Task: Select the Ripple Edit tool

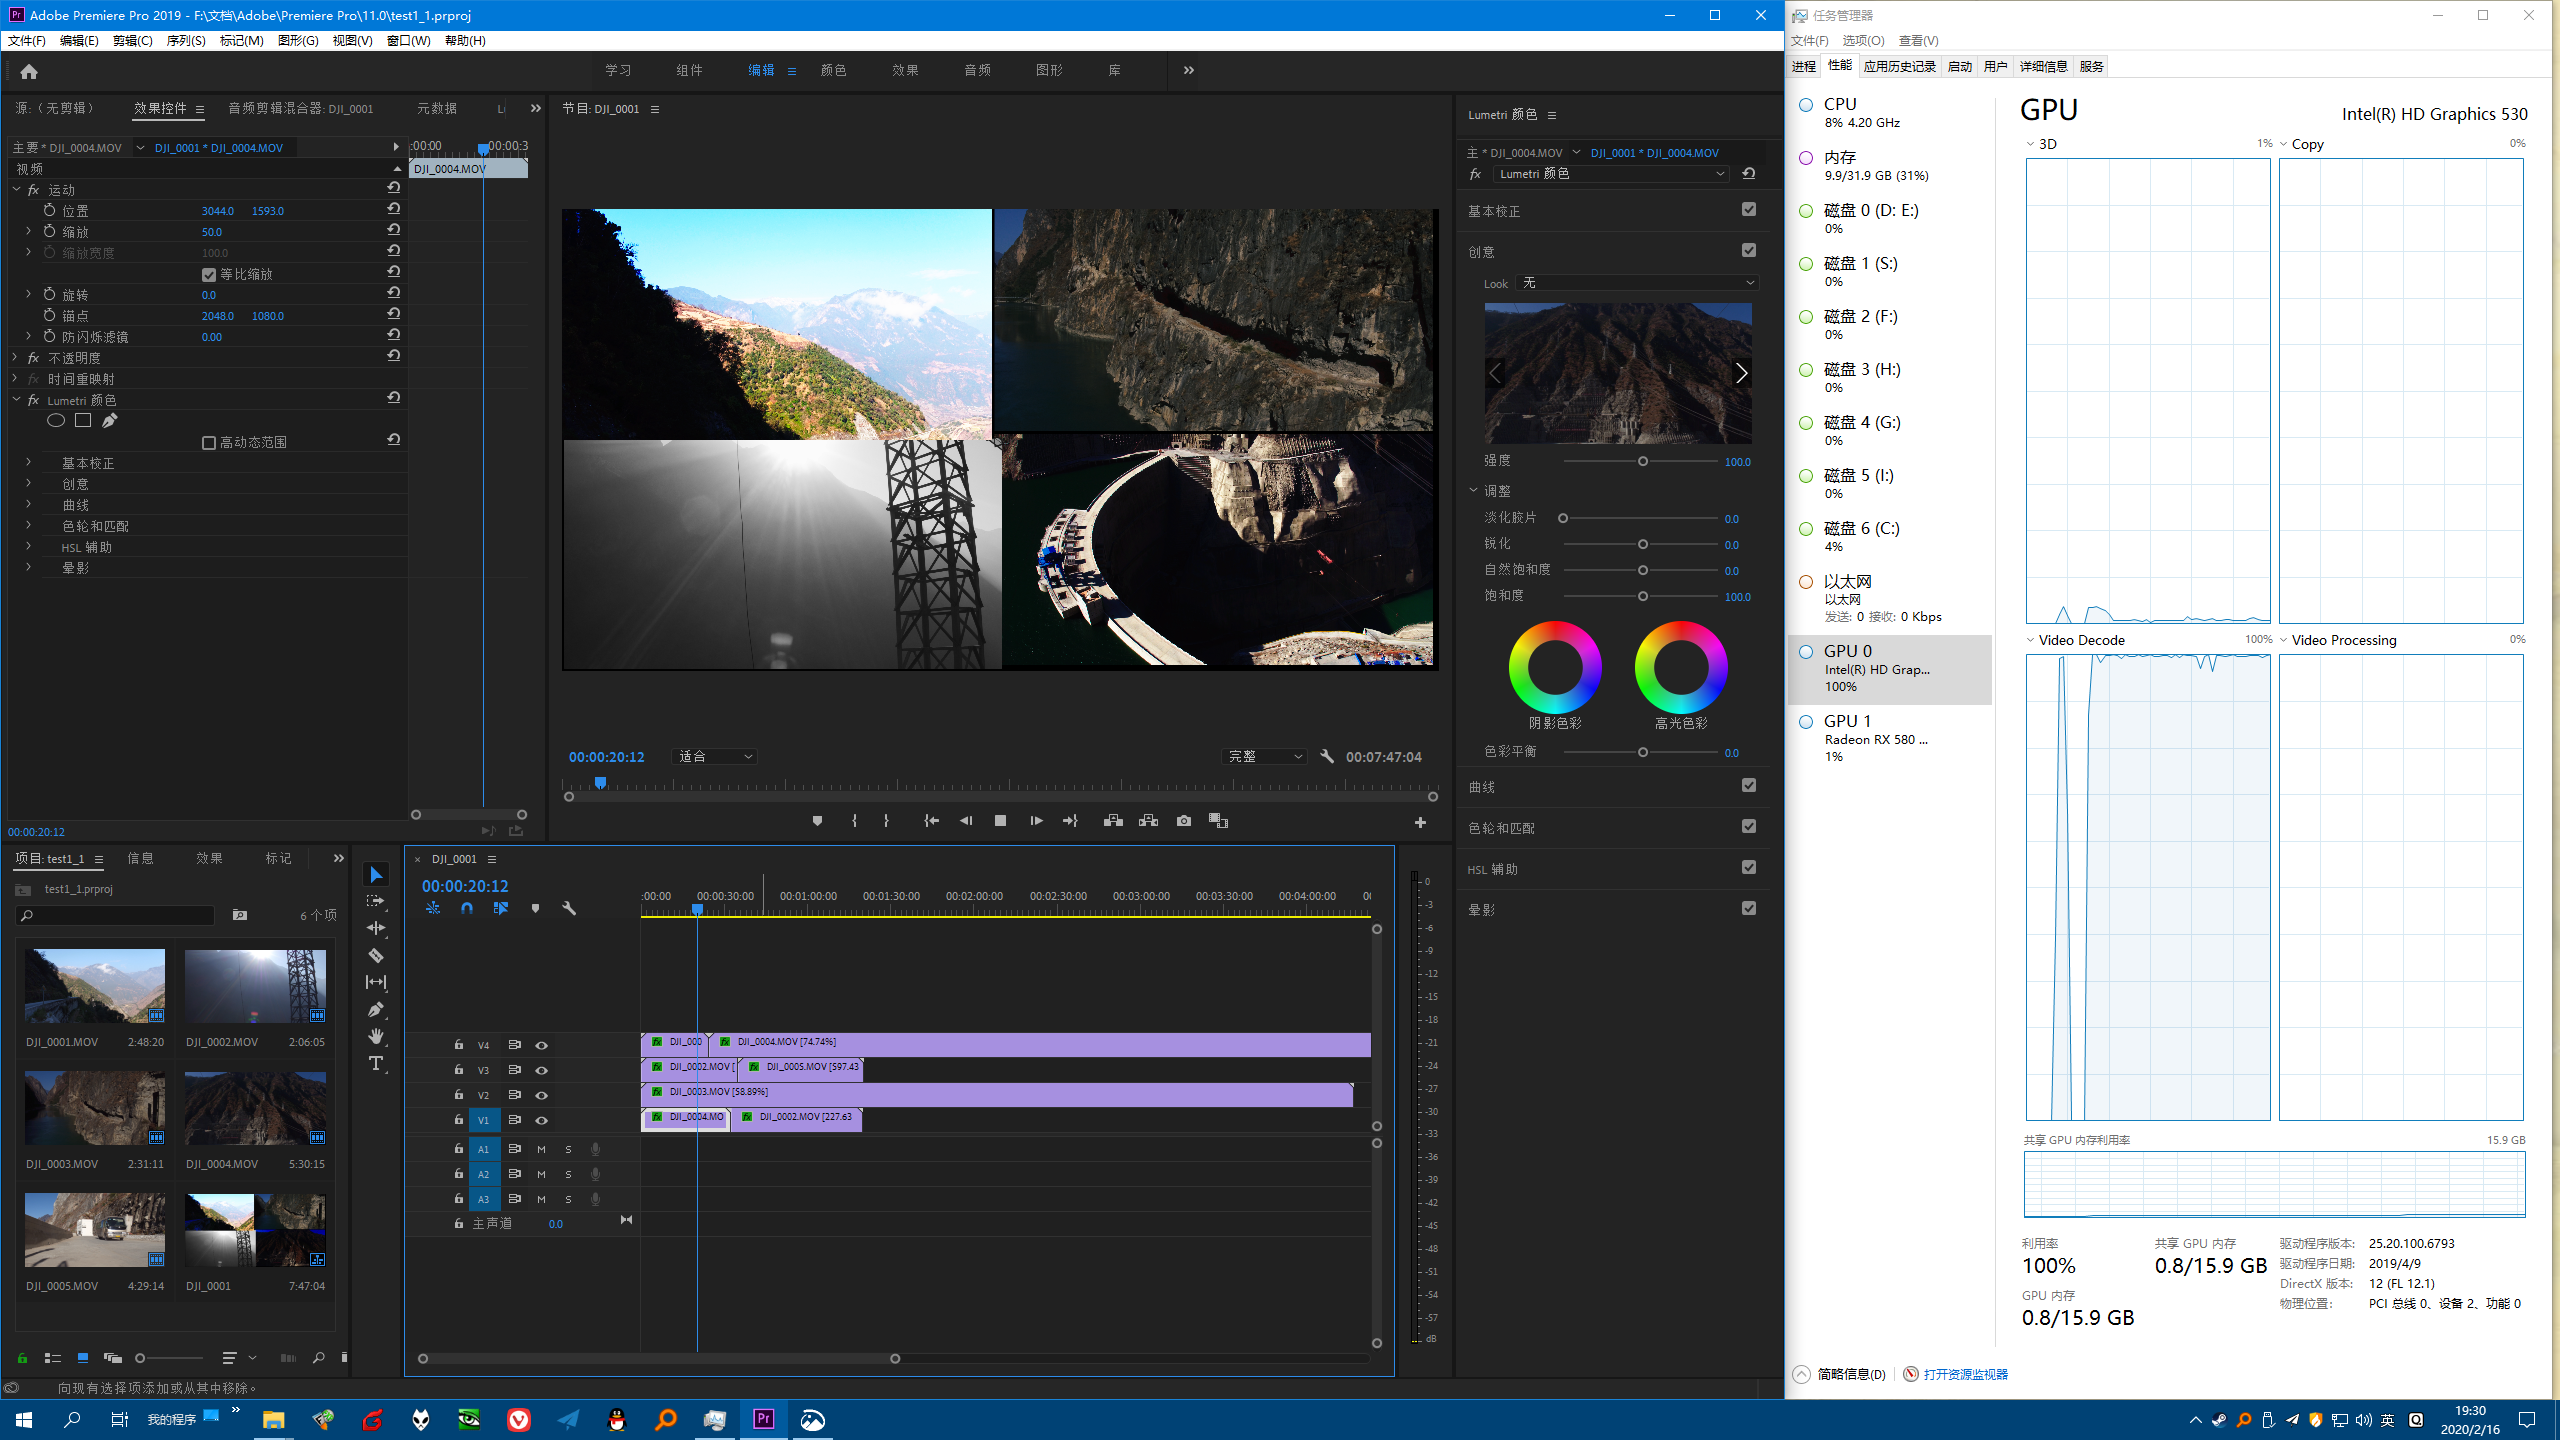Action: point(376,928)
